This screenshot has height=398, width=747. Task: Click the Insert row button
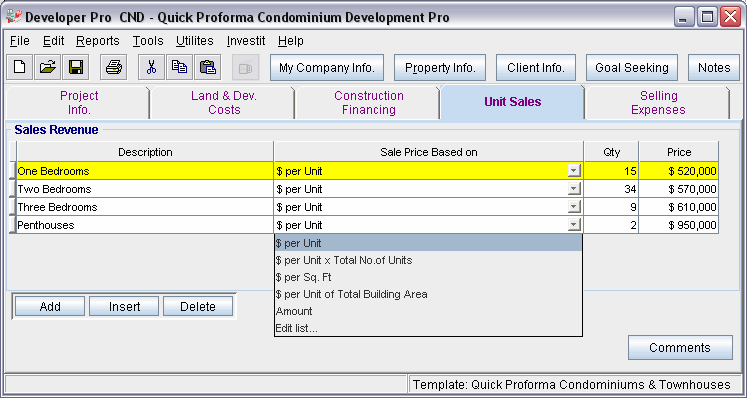click(124, 306)
